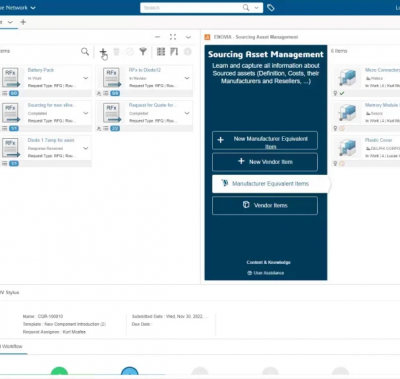Switch to tile grid view icon

tap(161, 51)
